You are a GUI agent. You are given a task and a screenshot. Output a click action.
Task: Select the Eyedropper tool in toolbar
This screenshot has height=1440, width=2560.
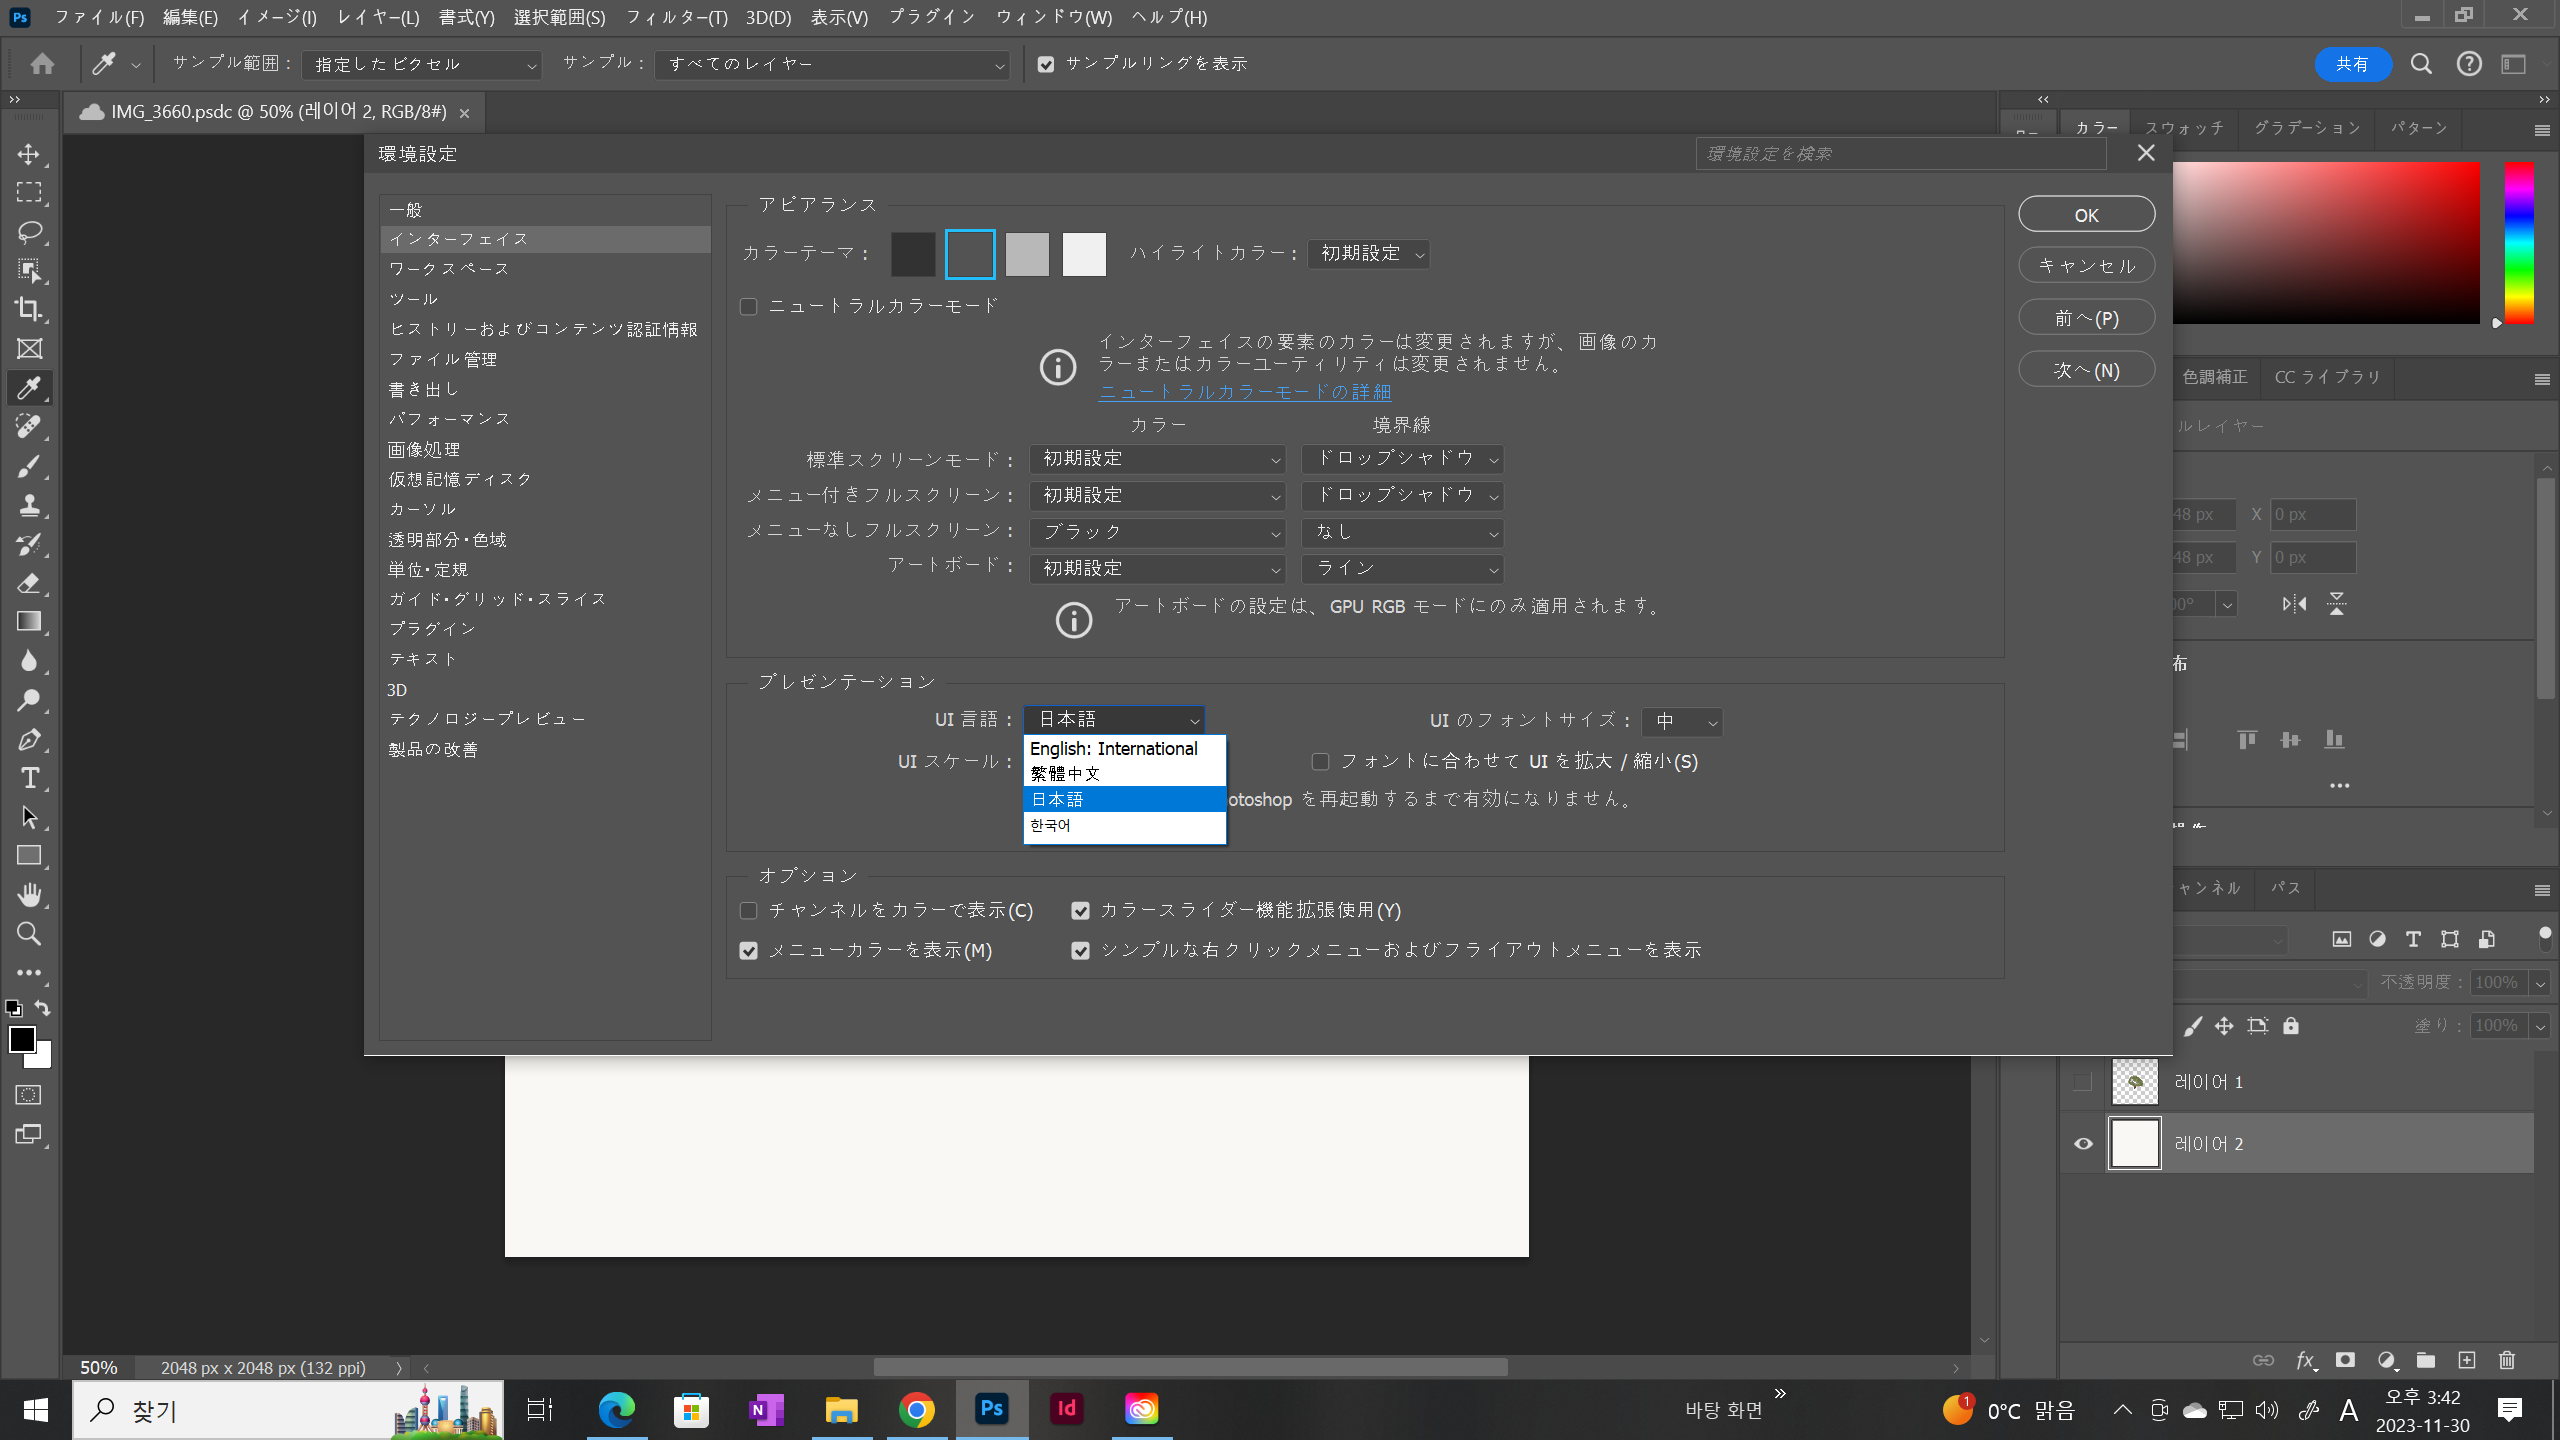29,388
